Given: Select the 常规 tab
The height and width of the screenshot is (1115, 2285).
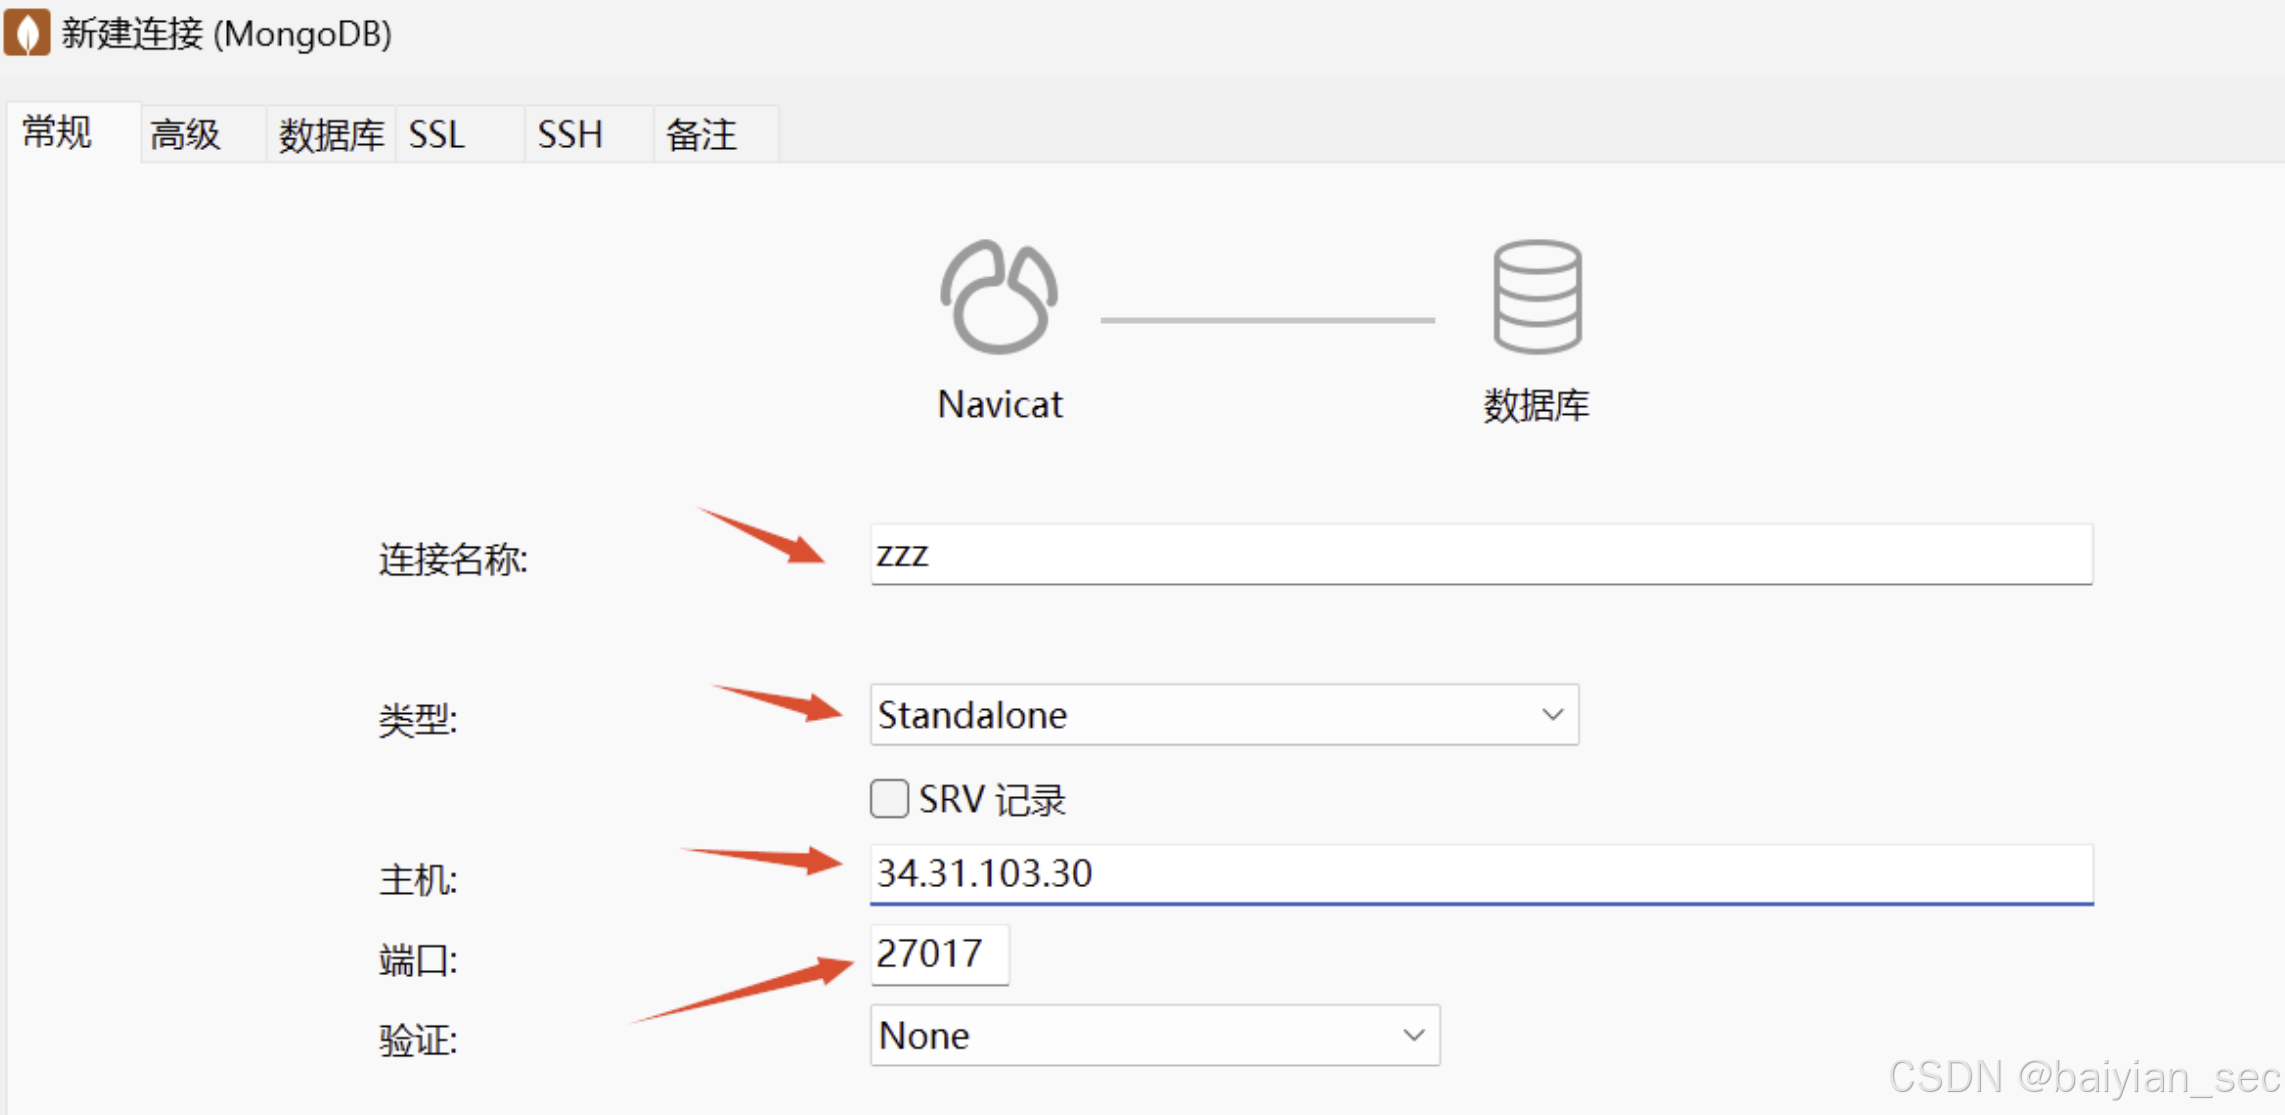Looking at the screenshot, I should tap(58, 132).
